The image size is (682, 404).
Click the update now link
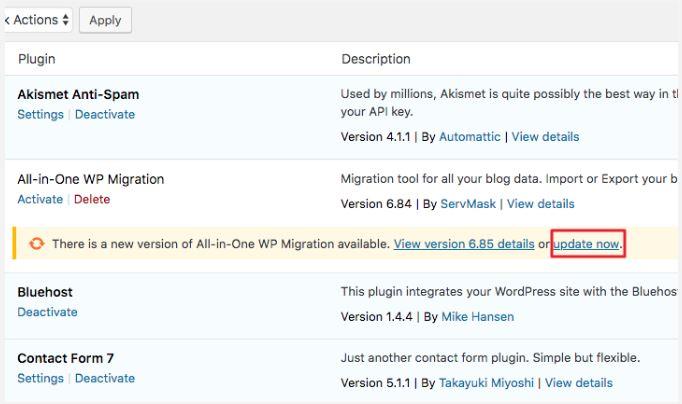[x=587, y=244]
